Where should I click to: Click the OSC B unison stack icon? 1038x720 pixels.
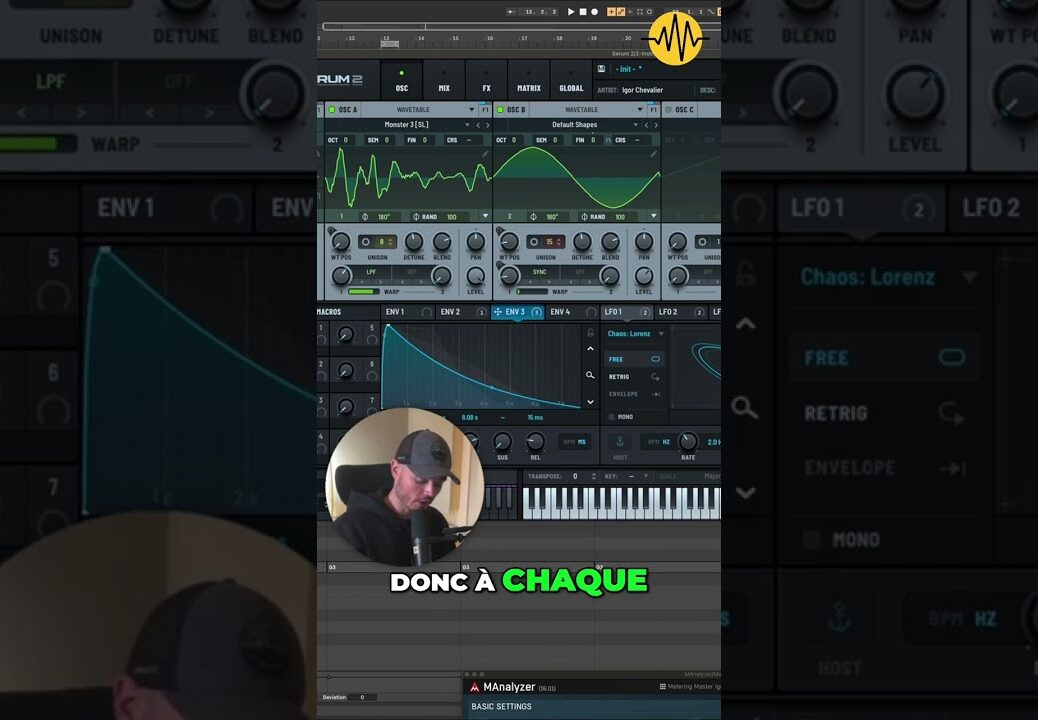534,242
